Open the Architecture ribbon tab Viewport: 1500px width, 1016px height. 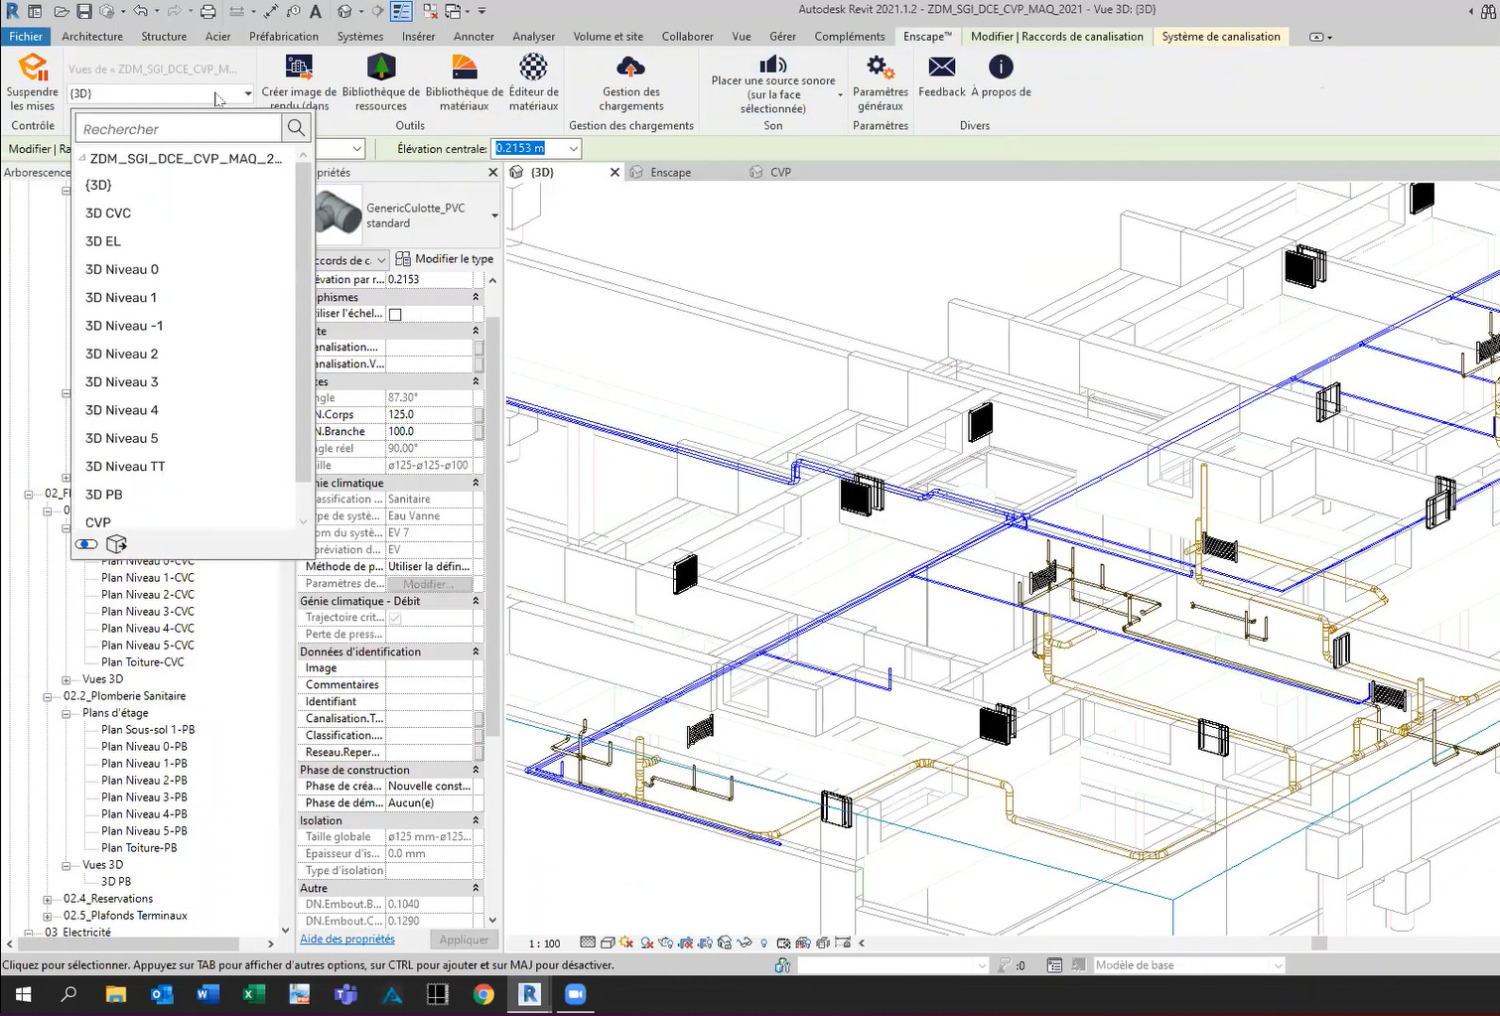92,36
